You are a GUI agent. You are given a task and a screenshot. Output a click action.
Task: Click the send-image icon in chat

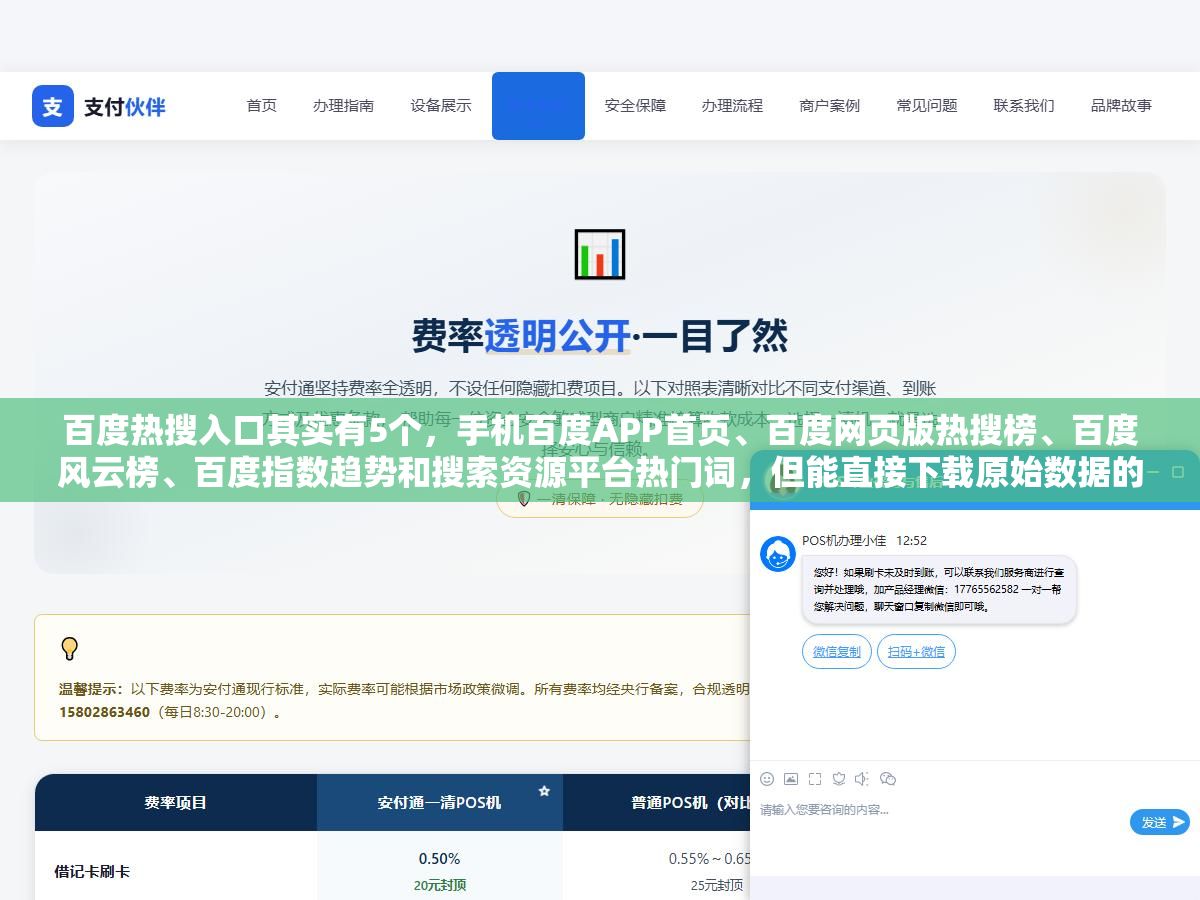(791, 778)
